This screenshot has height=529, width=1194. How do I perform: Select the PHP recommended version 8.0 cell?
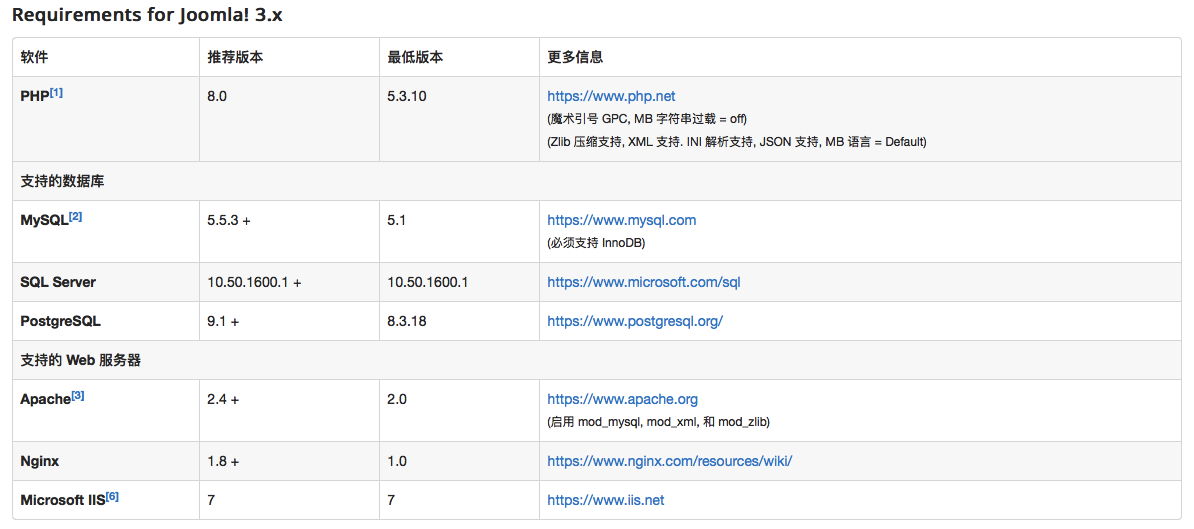tap(289, 120)
